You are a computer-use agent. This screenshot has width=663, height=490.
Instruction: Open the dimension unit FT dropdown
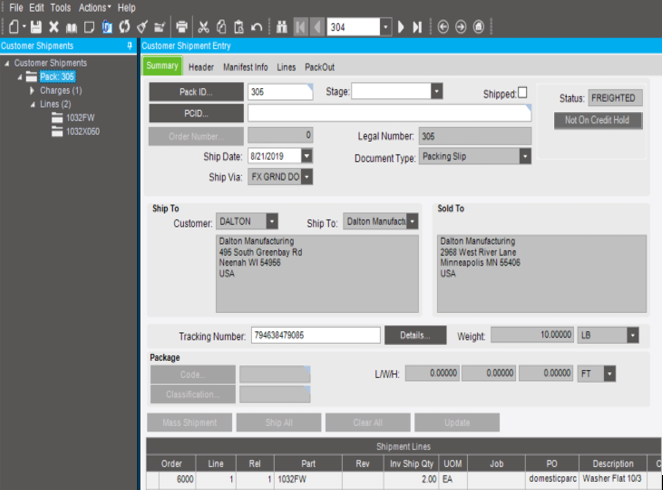coord(609,374)
